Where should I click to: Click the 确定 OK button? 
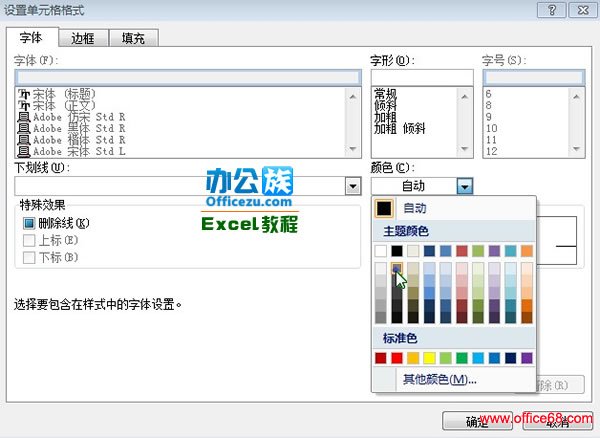coord(477,421)
